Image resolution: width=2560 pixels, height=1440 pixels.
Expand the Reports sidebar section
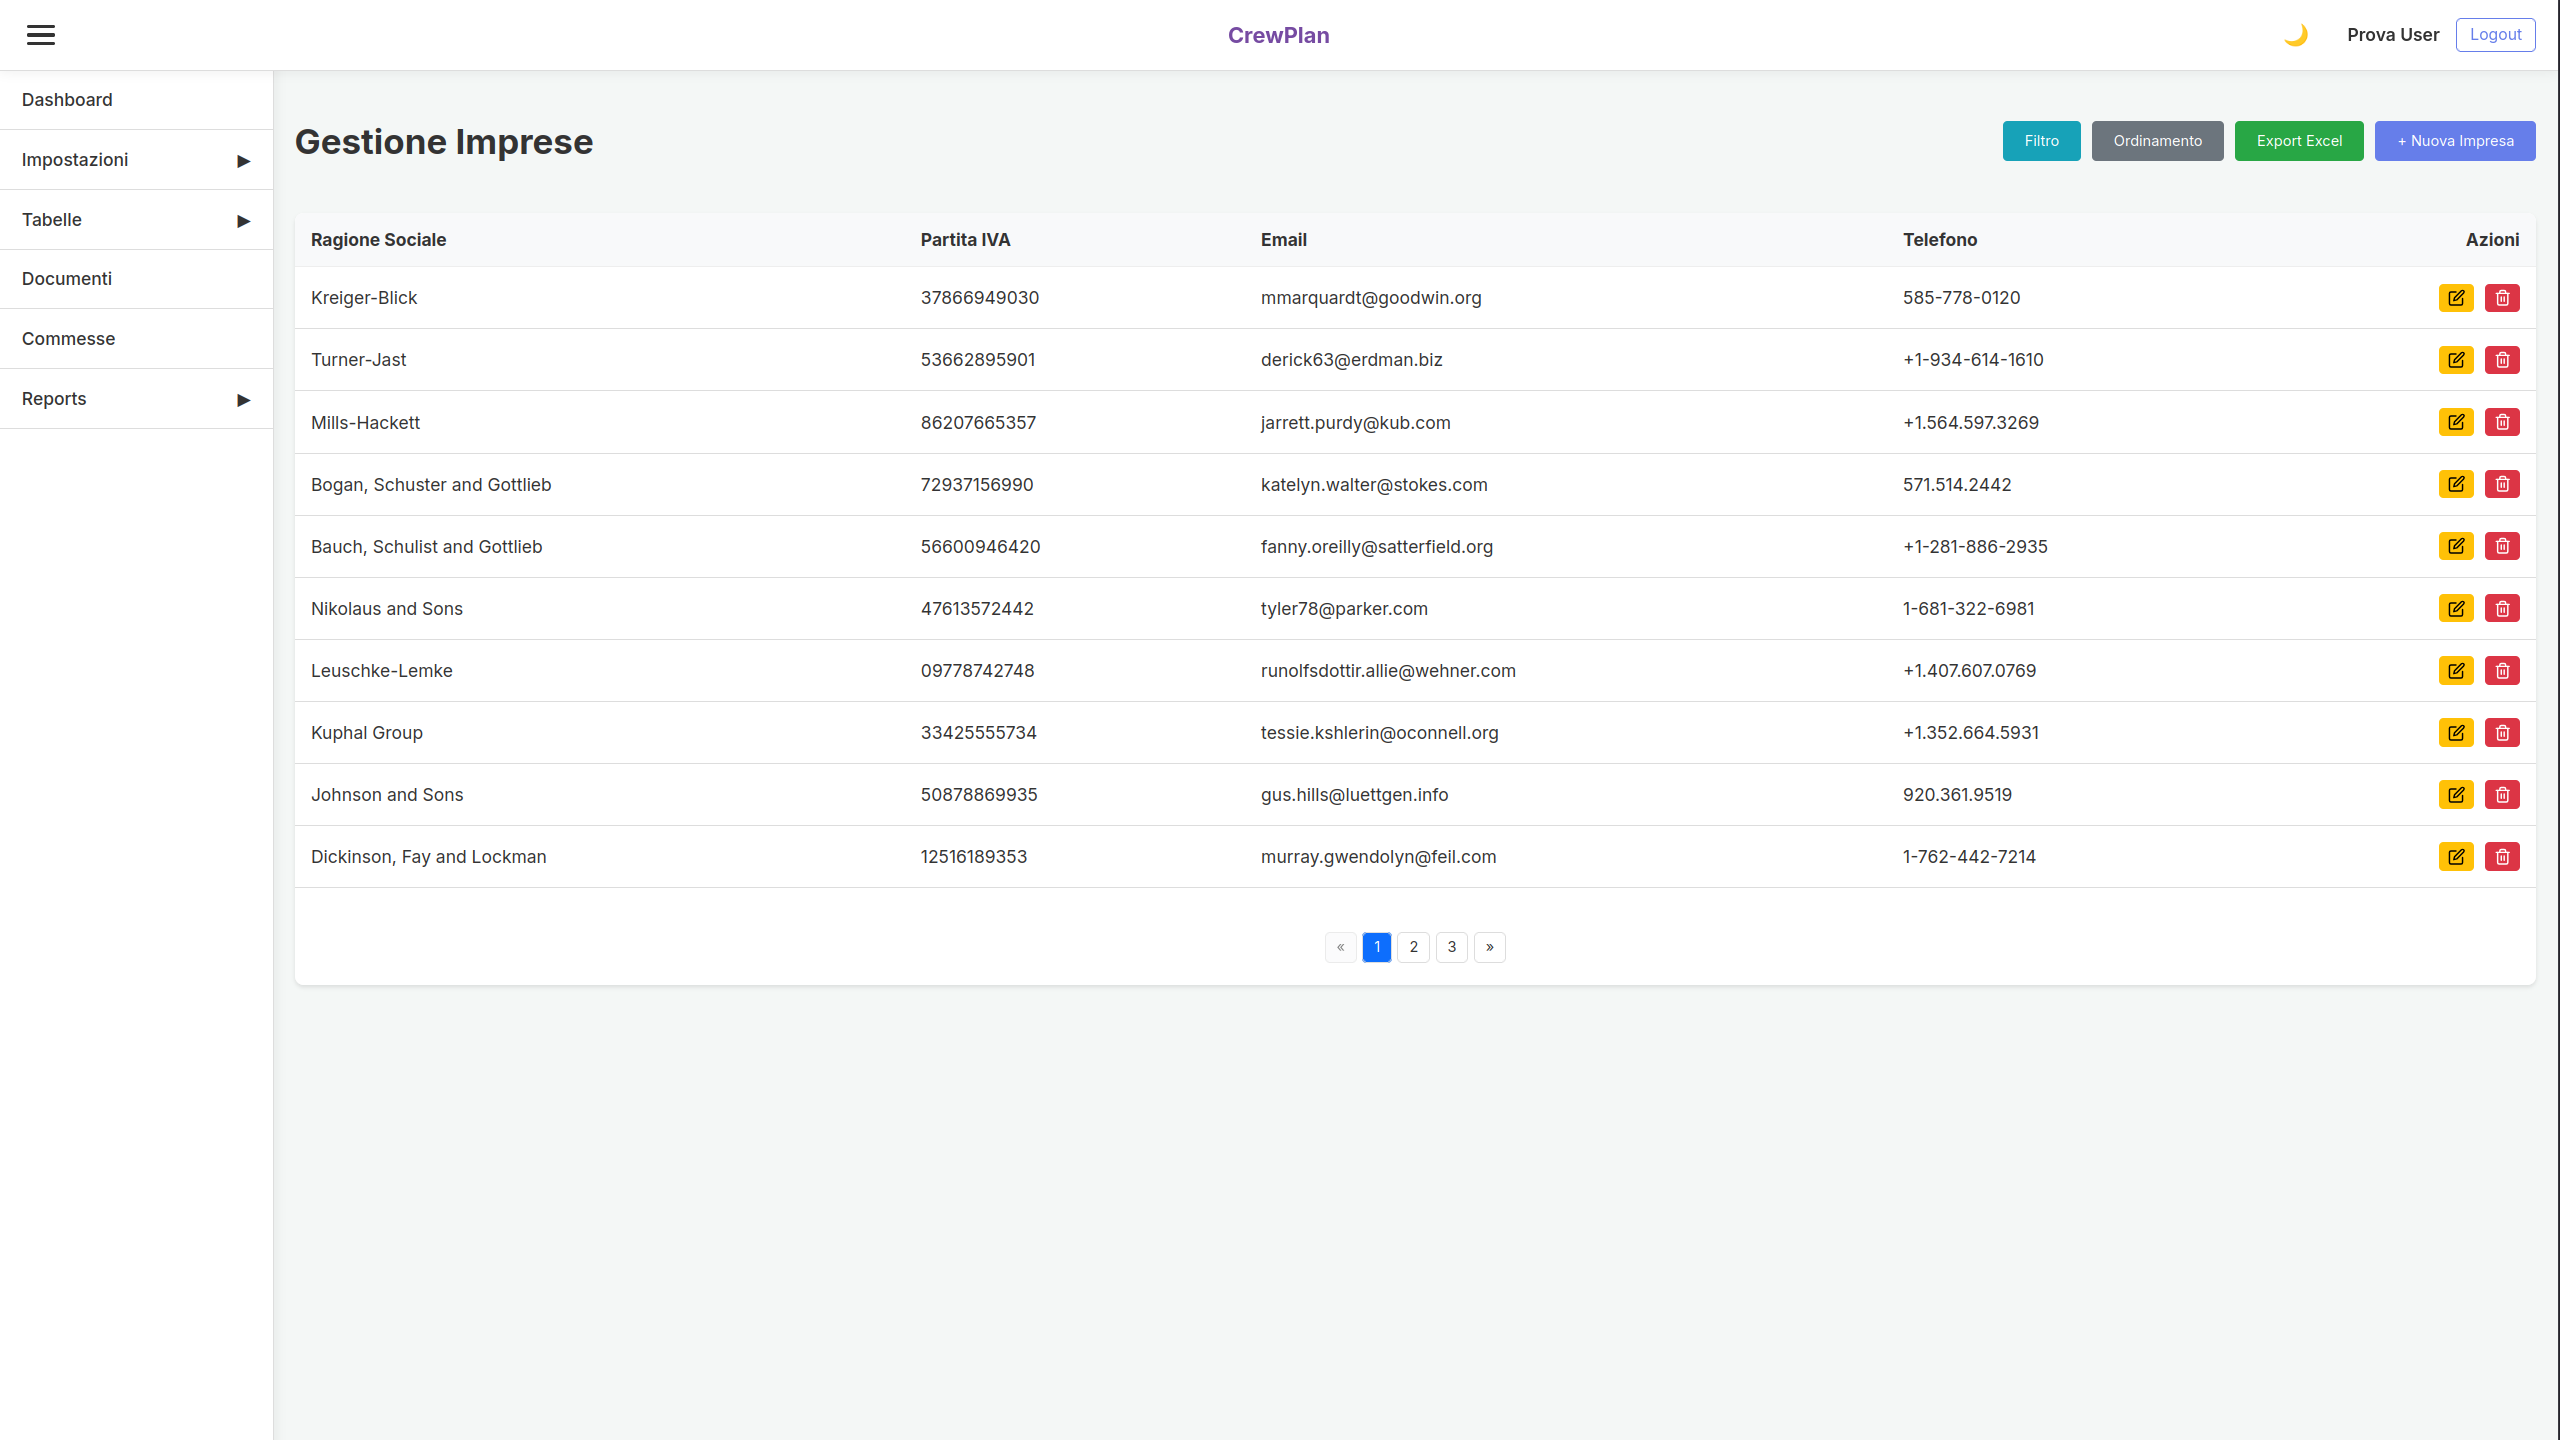[136, 399]
